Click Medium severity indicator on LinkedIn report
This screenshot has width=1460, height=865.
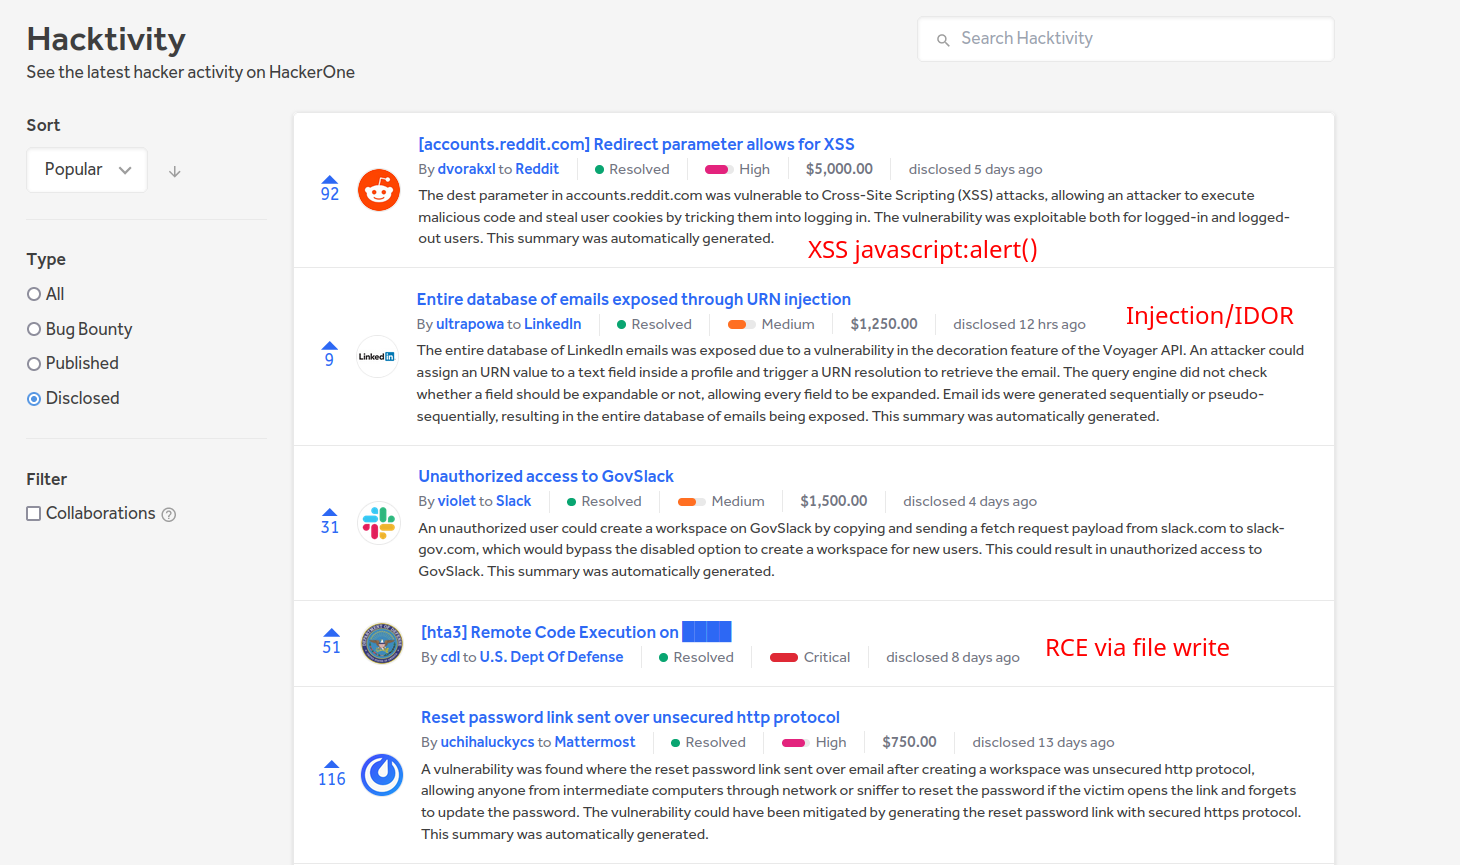[771, 325]
